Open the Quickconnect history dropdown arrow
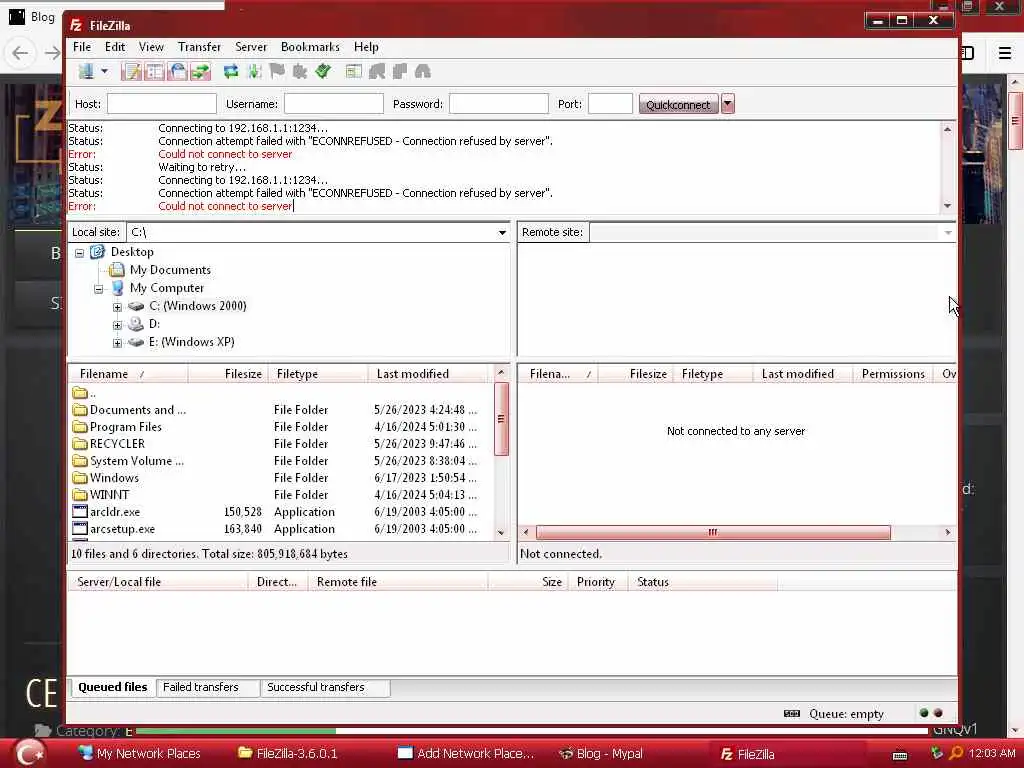 pos(728,104)
